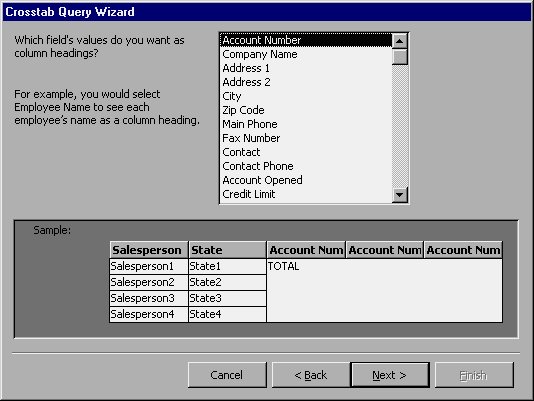Screen dimensions: 534x401
Task: Click the list scroll down arrow
Action: tap(399, 195)
